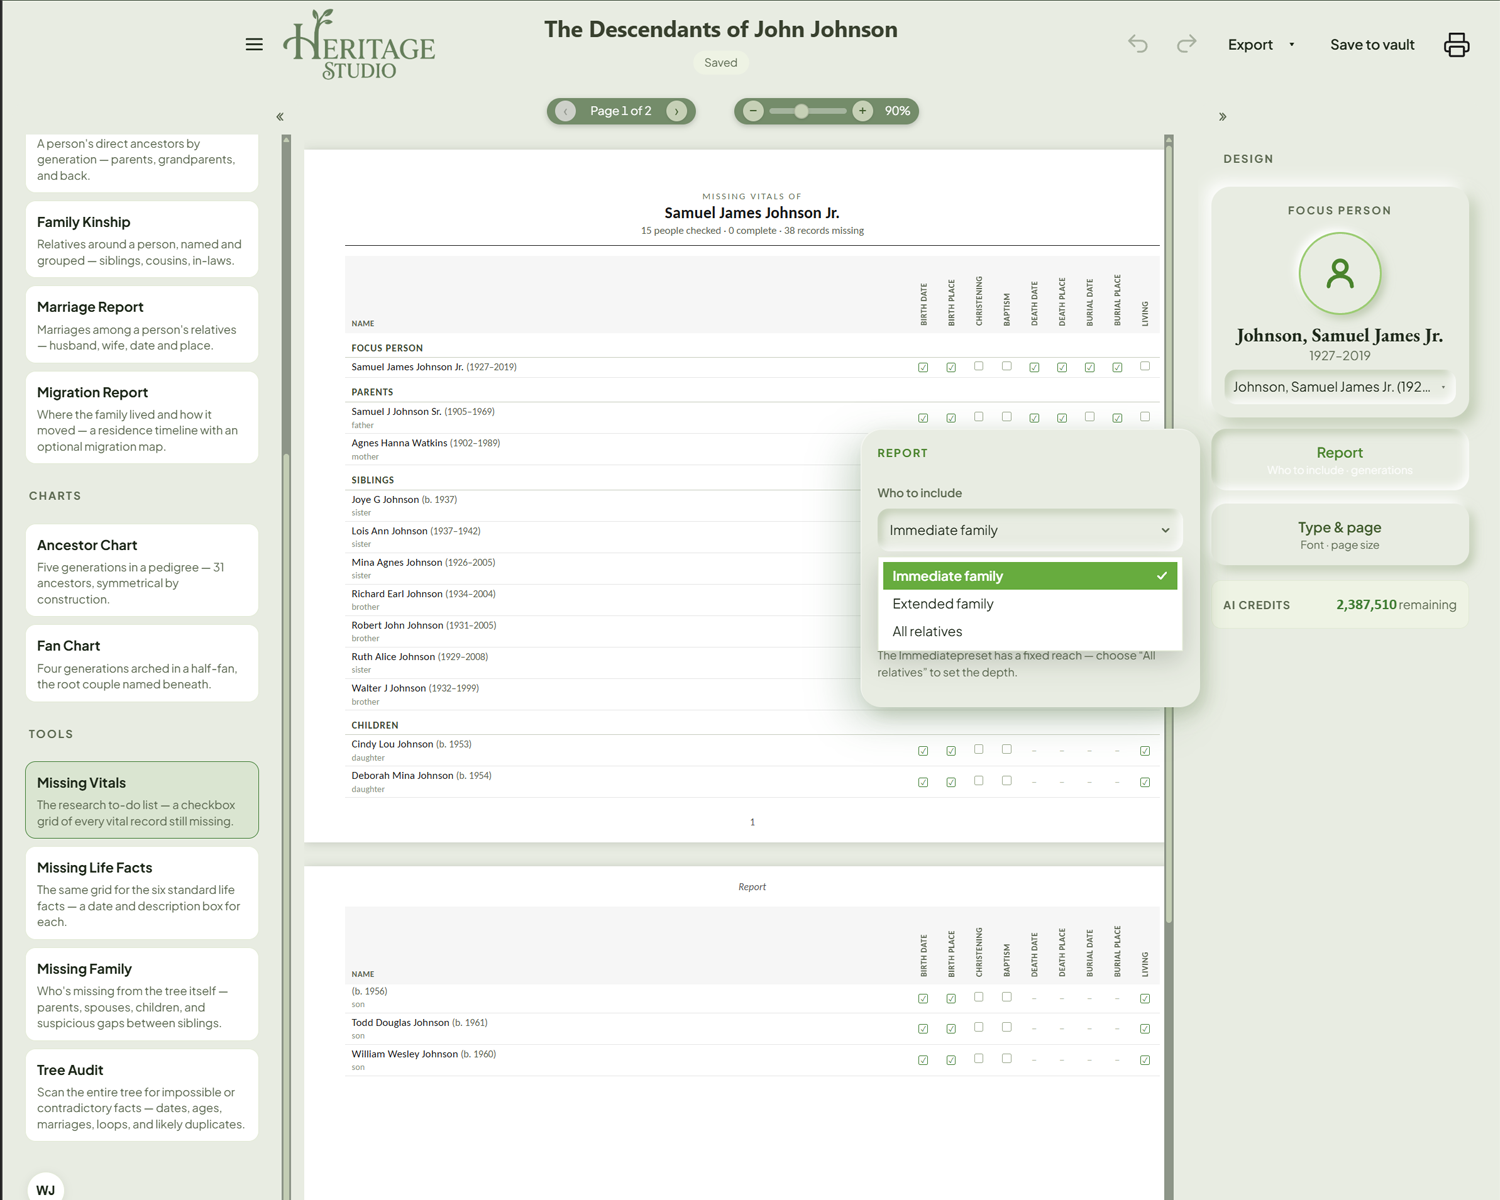Select the Fan Chart card

point(142,664)
